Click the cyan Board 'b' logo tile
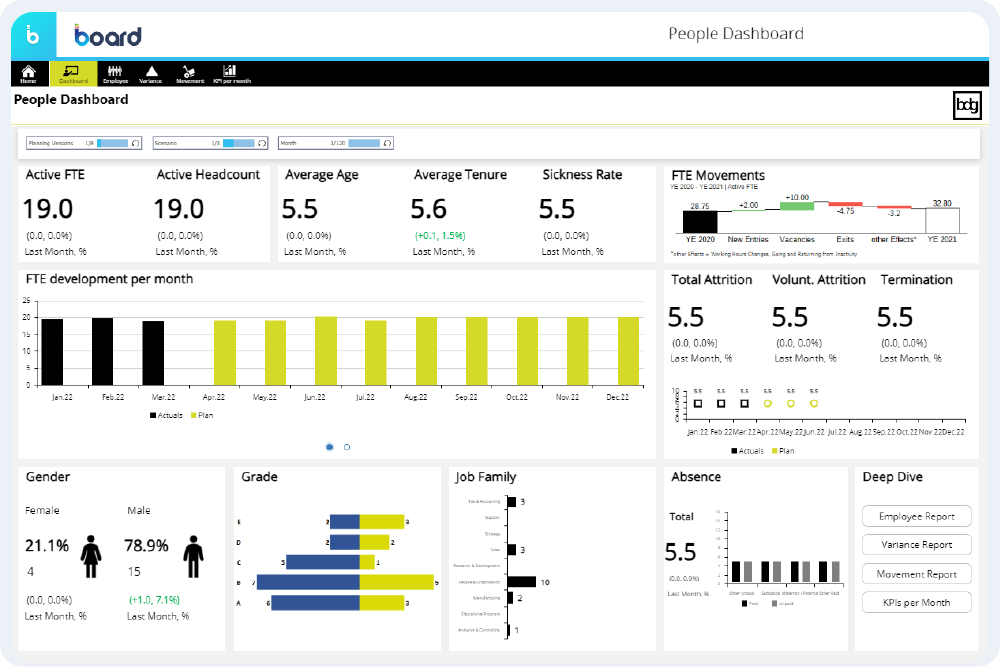 [33, 36]
